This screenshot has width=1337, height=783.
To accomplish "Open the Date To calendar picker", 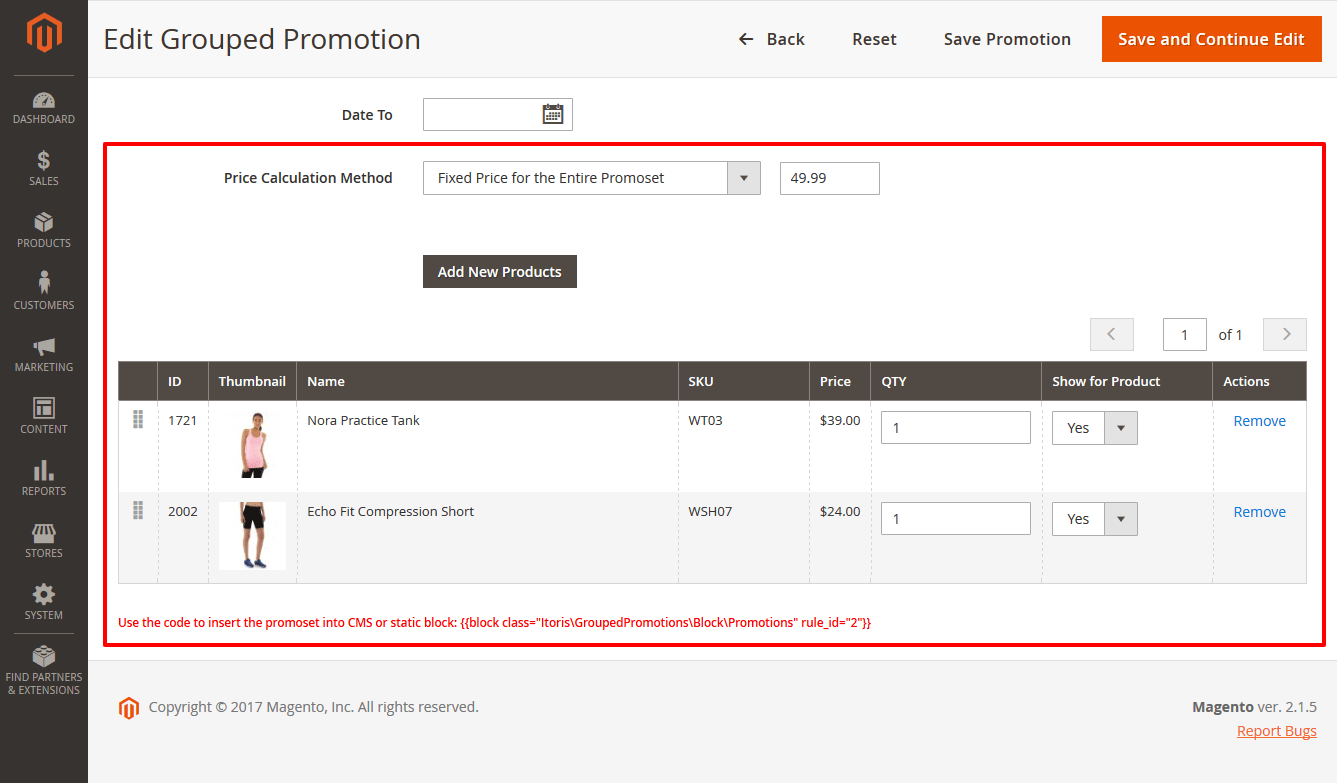I will point(553,114).
